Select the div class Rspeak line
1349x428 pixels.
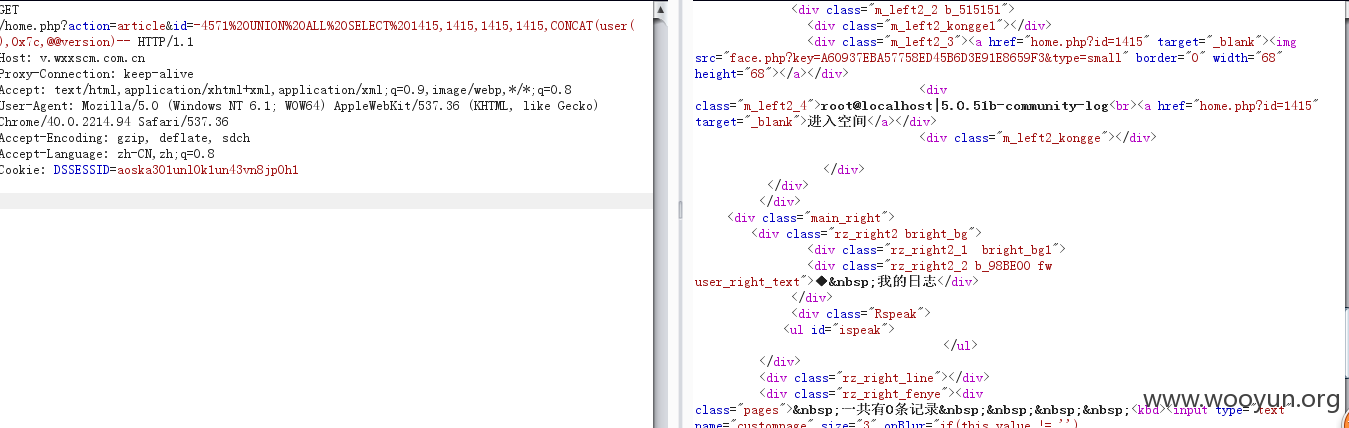click(860, 314)
